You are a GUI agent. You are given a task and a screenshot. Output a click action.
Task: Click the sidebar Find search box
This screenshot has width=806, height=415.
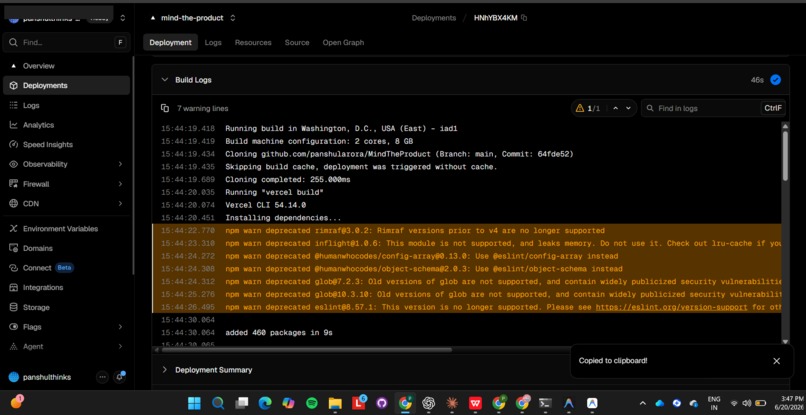coord(66,43)
